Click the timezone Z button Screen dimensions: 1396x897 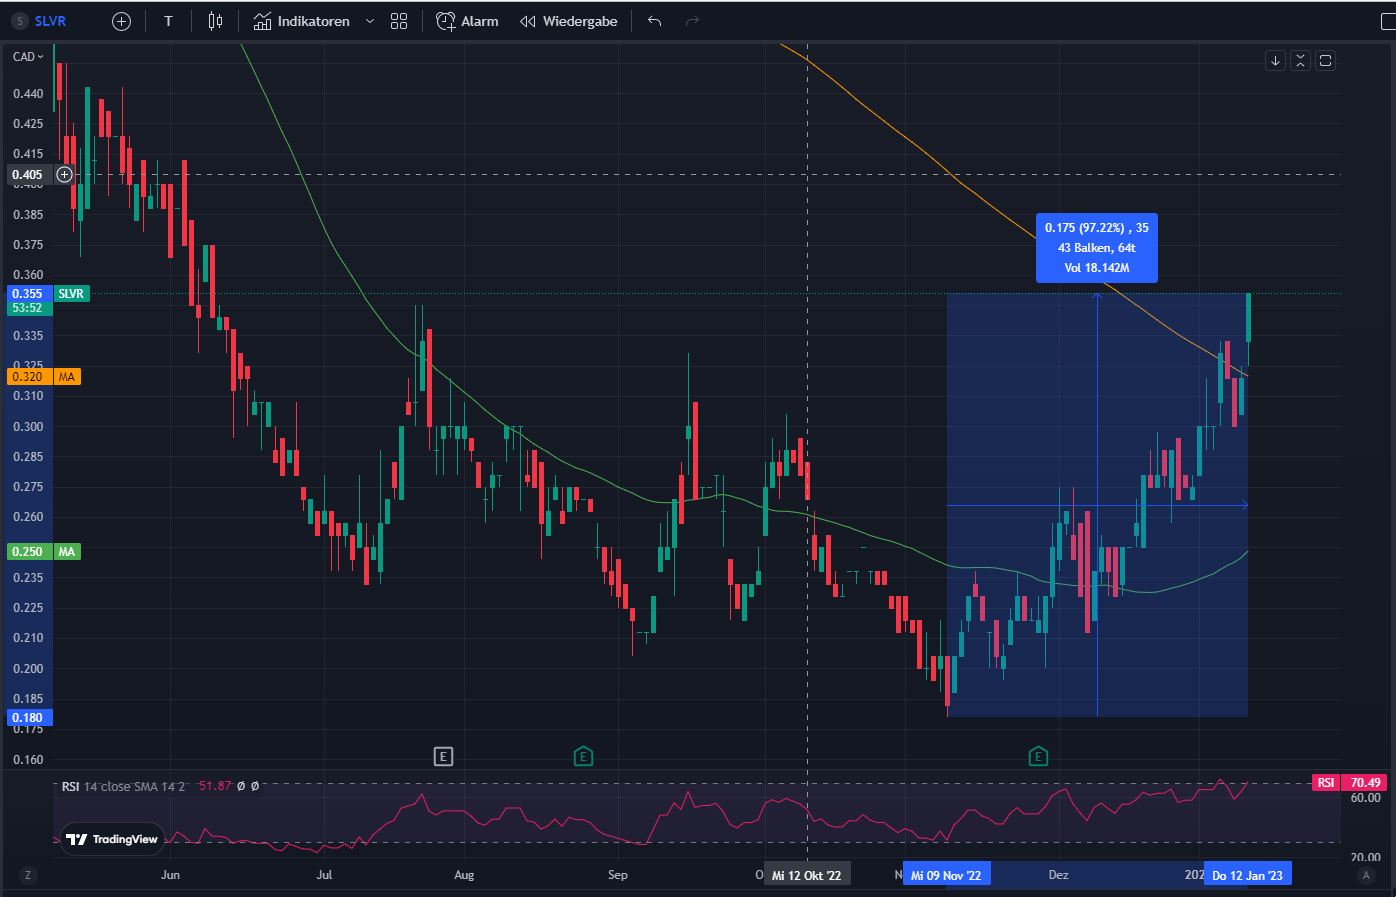[28, 875]
